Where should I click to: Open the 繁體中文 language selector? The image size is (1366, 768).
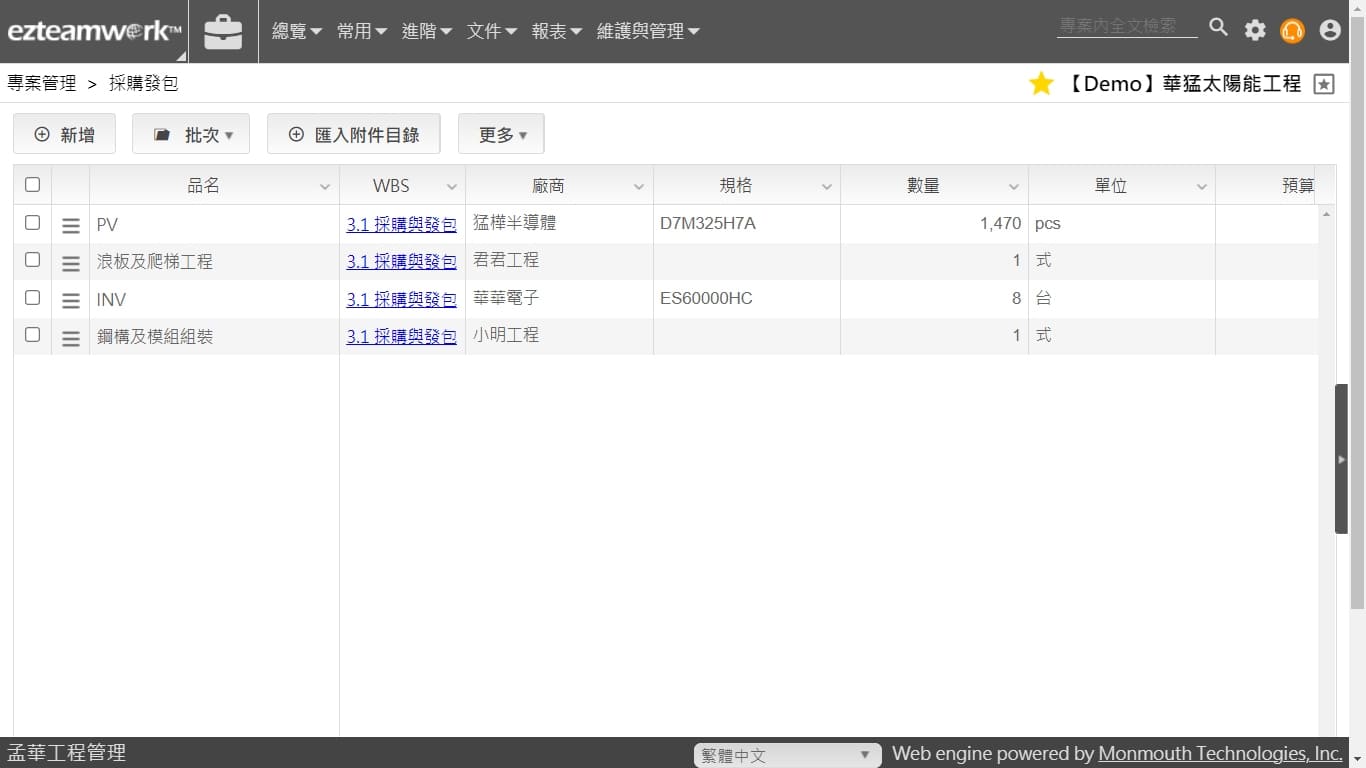point(786,755)
